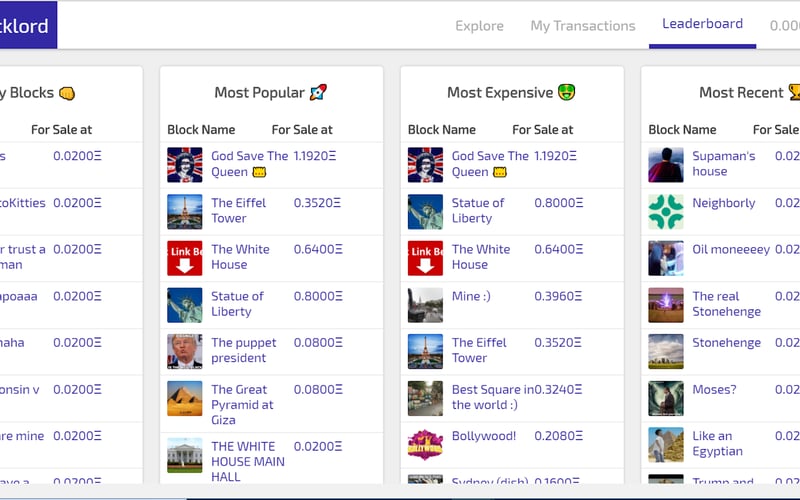Screen dimensions: 800x500
Task: Click God Save The Queen thumbnail in Most Popular
Action: (185, 165)
